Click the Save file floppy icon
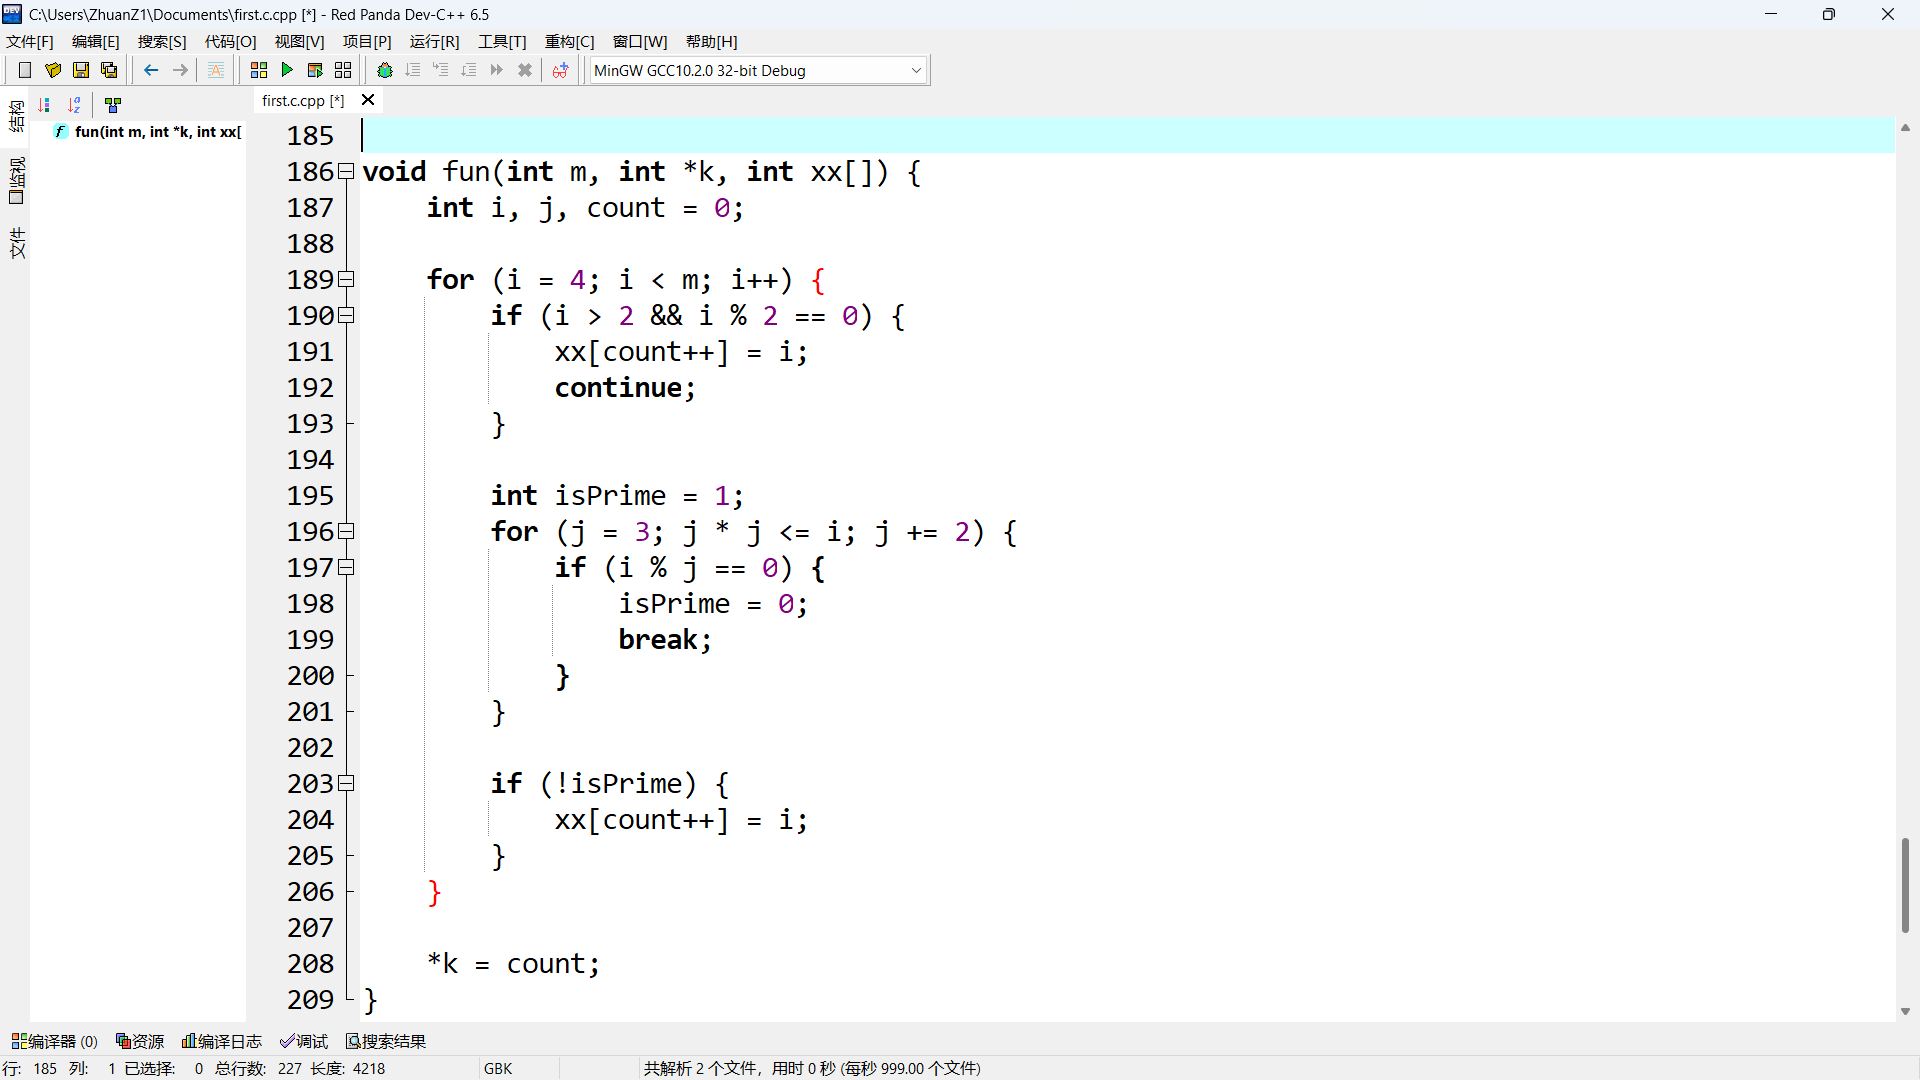The image size is (1920, 1080). tap(81, 70)
